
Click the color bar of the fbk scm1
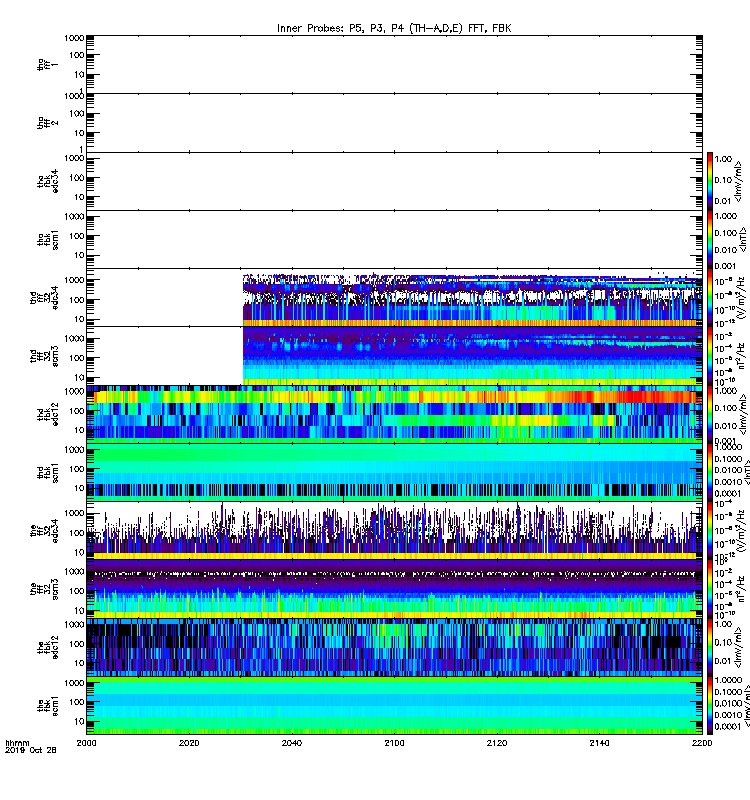[710, 706]
